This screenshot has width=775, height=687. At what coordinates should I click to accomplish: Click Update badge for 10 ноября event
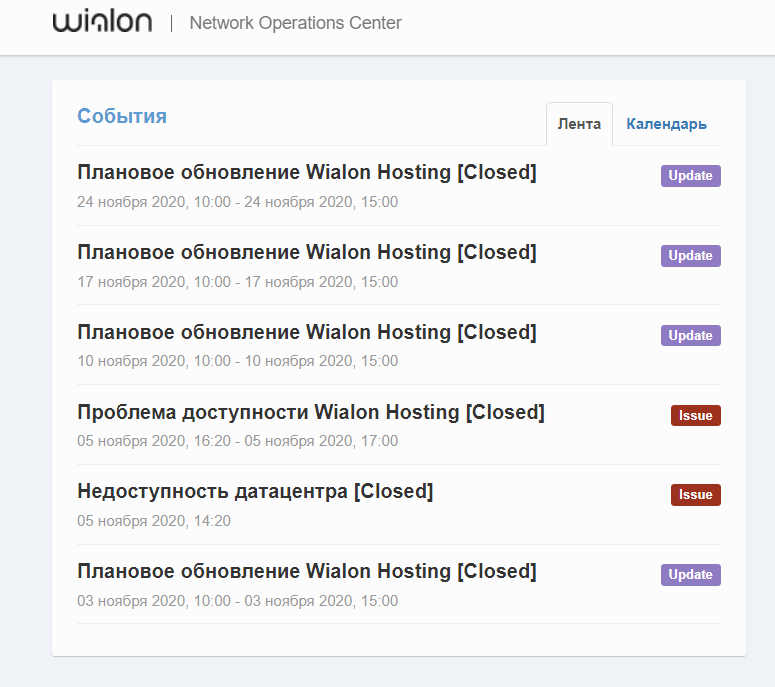coord(690,336)
